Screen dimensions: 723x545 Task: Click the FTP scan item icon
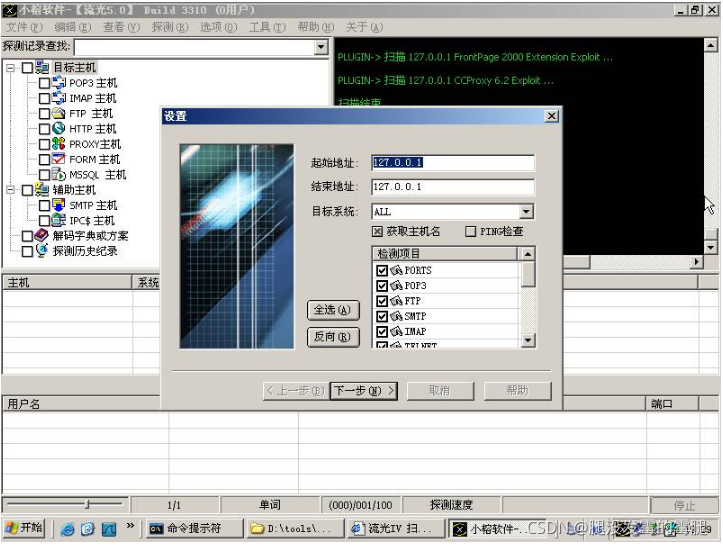(x=396, y=301)
